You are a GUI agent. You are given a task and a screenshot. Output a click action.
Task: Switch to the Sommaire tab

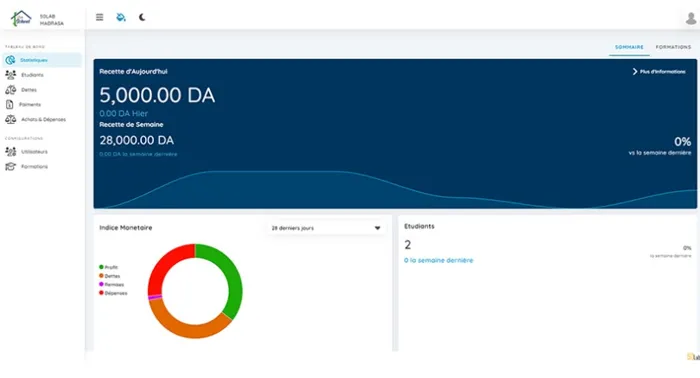tap(629, 47)
